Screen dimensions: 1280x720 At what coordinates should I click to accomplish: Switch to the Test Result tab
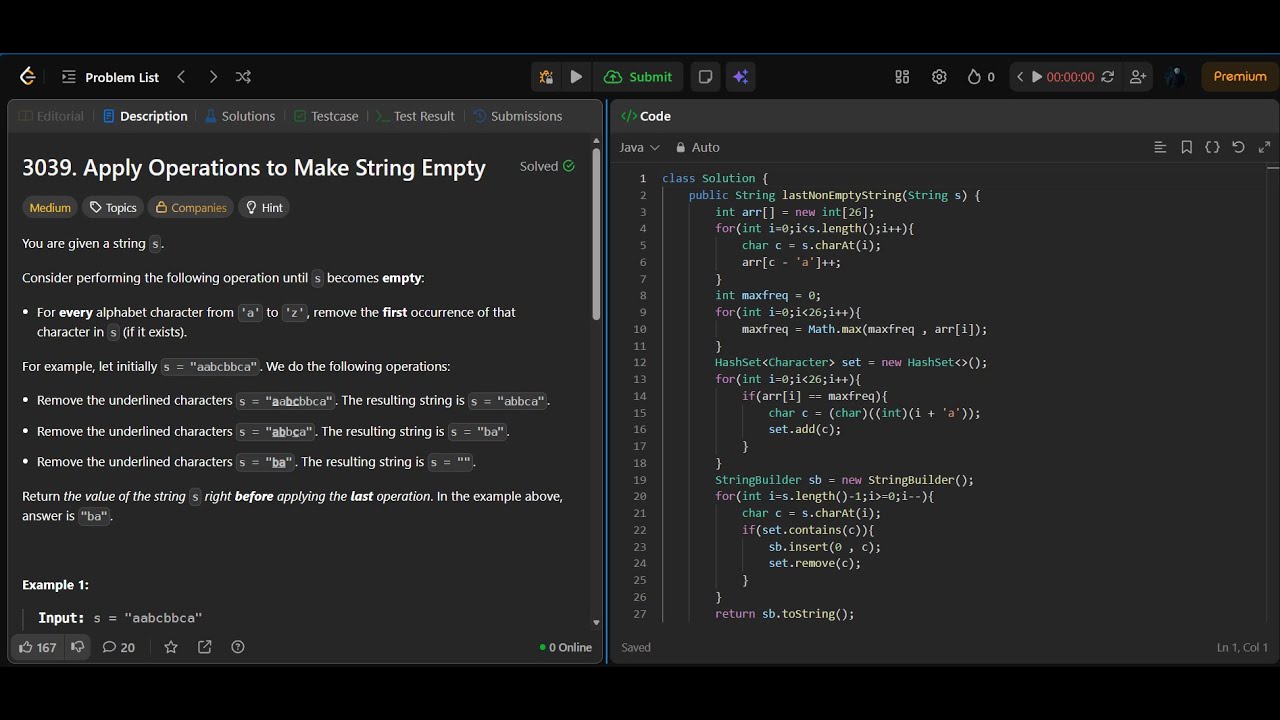tap(415, 116)
